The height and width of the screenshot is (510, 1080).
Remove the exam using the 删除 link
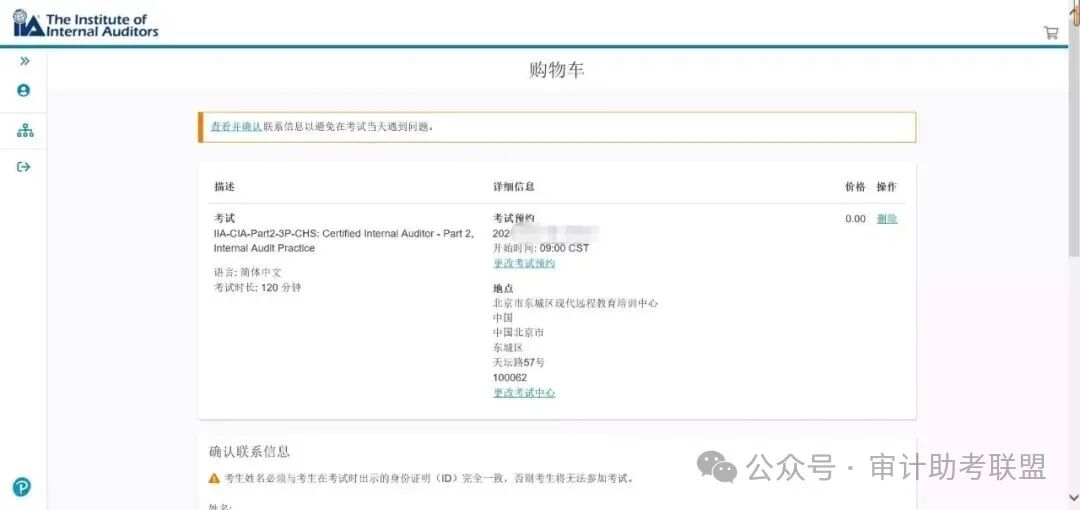887,219
